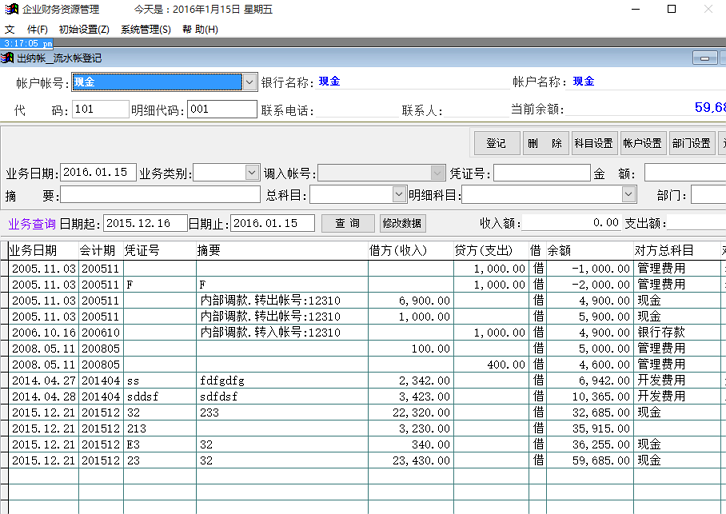Click the 业务查询 label
The height and width of the screenshot is (514, 726).
tap(31, 224)
